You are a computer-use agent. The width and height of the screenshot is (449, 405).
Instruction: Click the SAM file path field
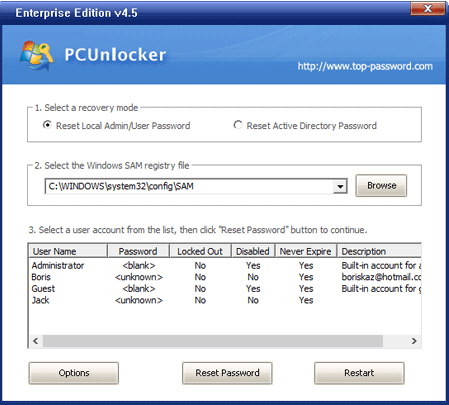tap(189, 186)
